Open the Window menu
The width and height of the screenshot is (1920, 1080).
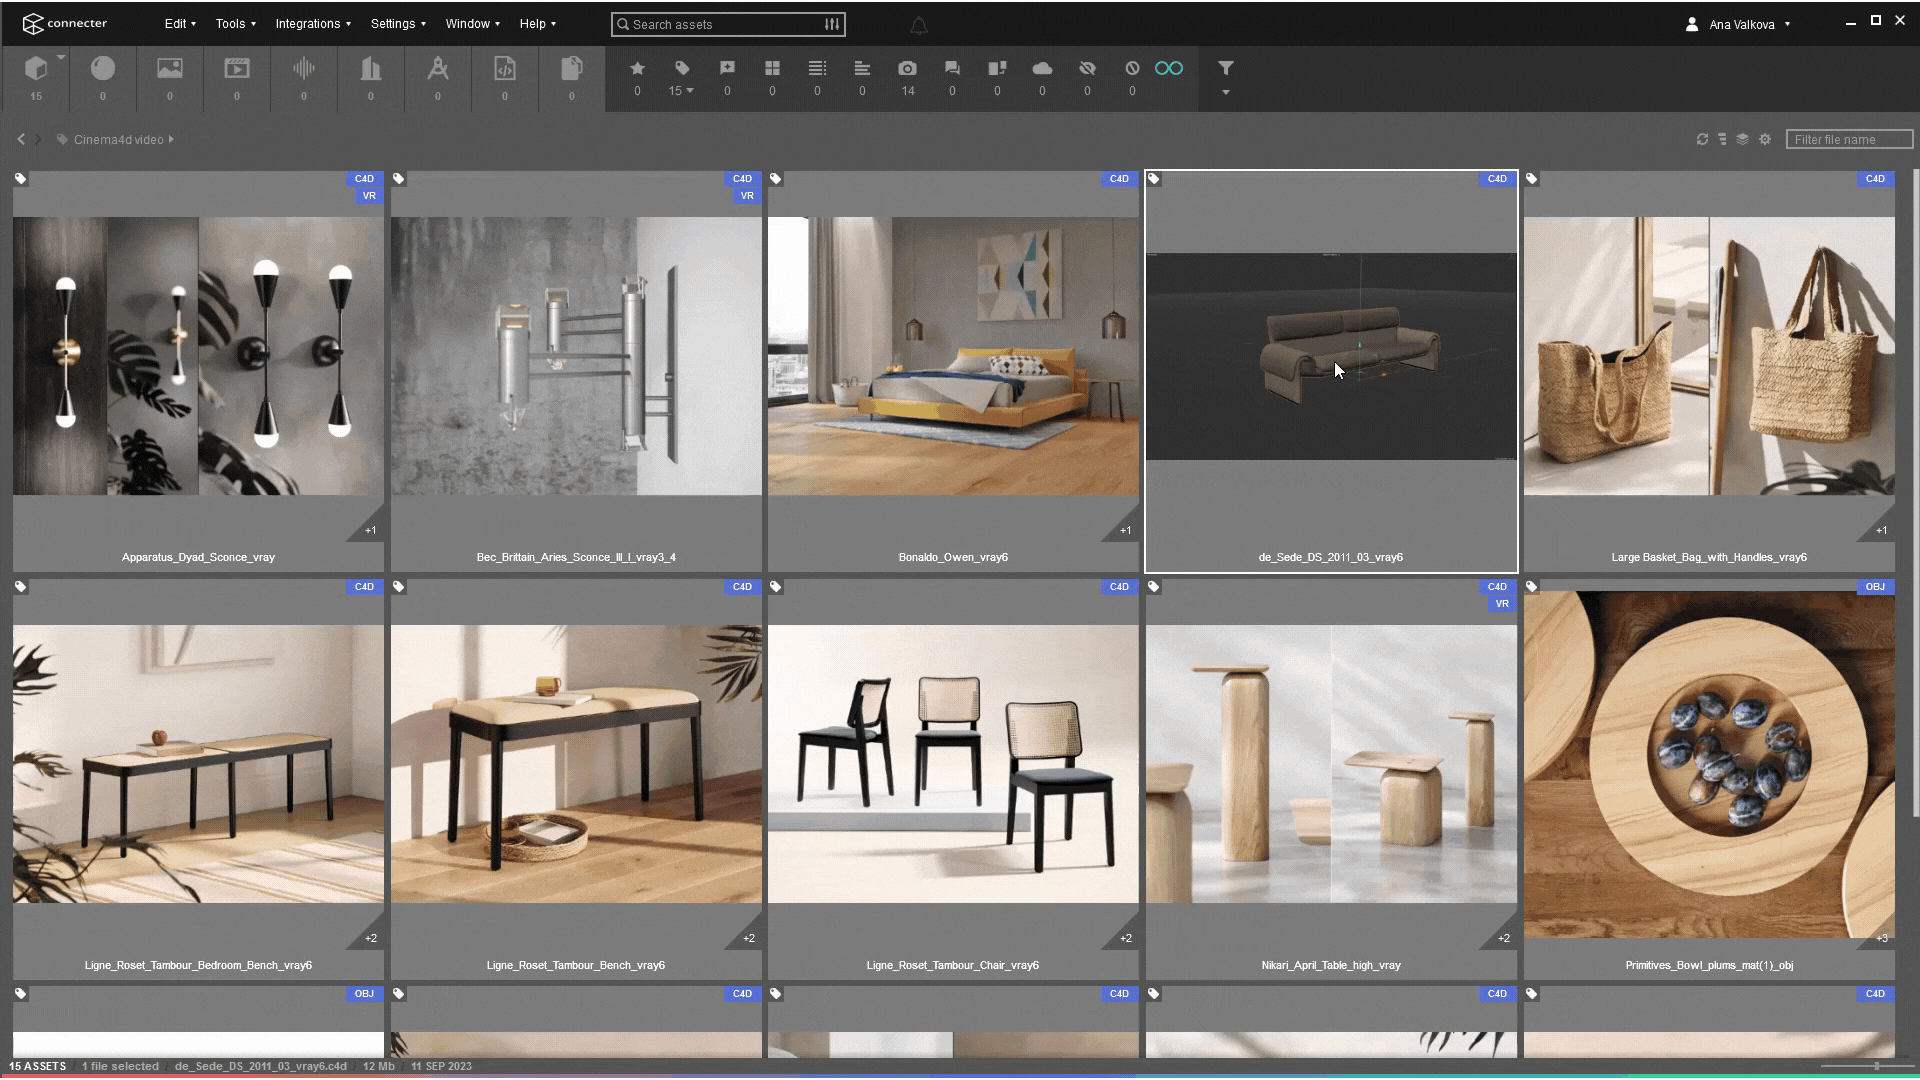(x=473, y=24)
